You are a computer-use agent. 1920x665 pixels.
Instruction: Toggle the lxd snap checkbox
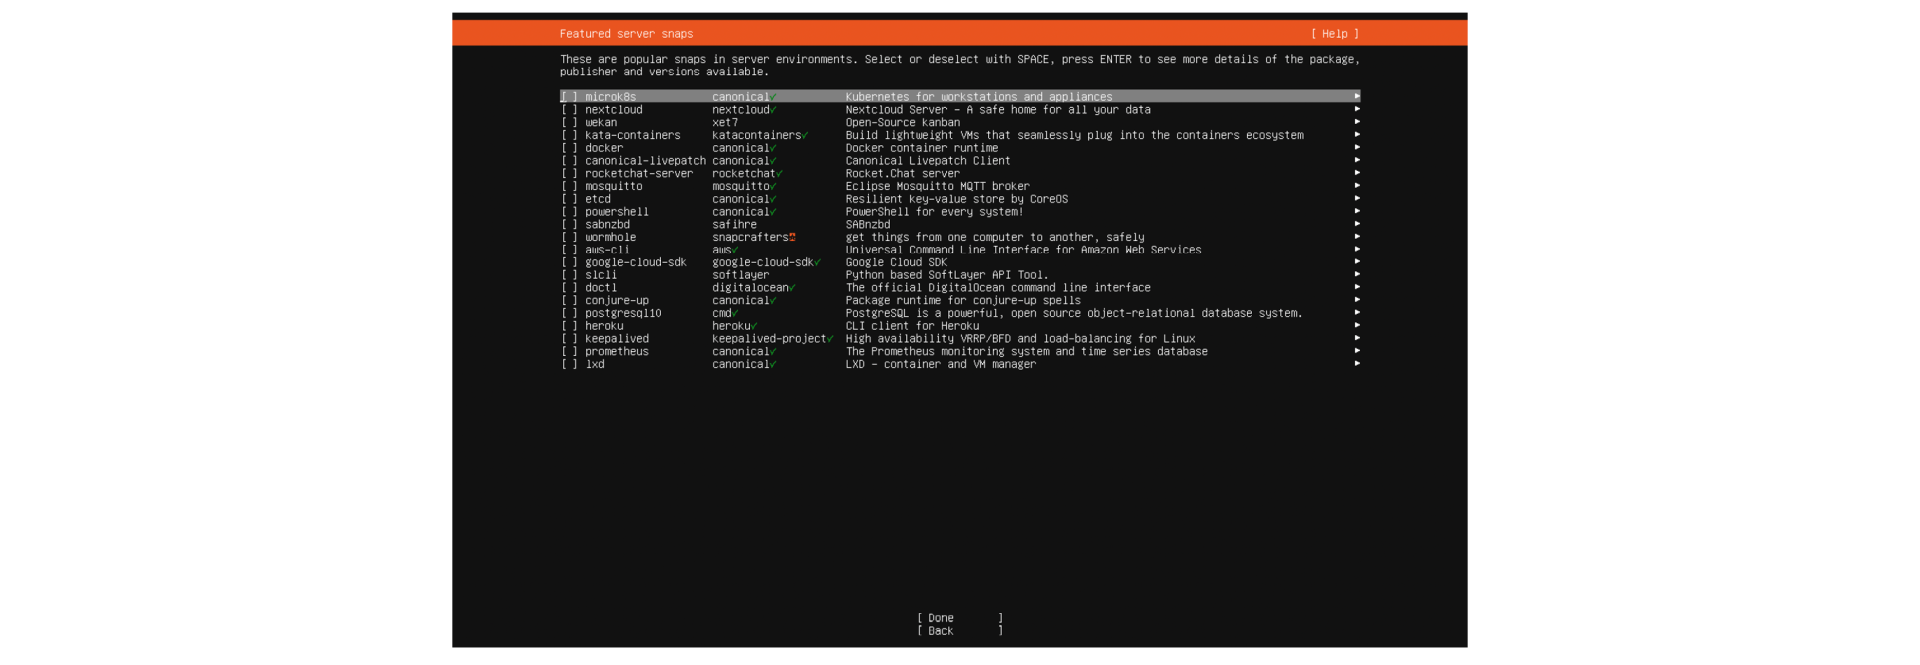[569, 364]
